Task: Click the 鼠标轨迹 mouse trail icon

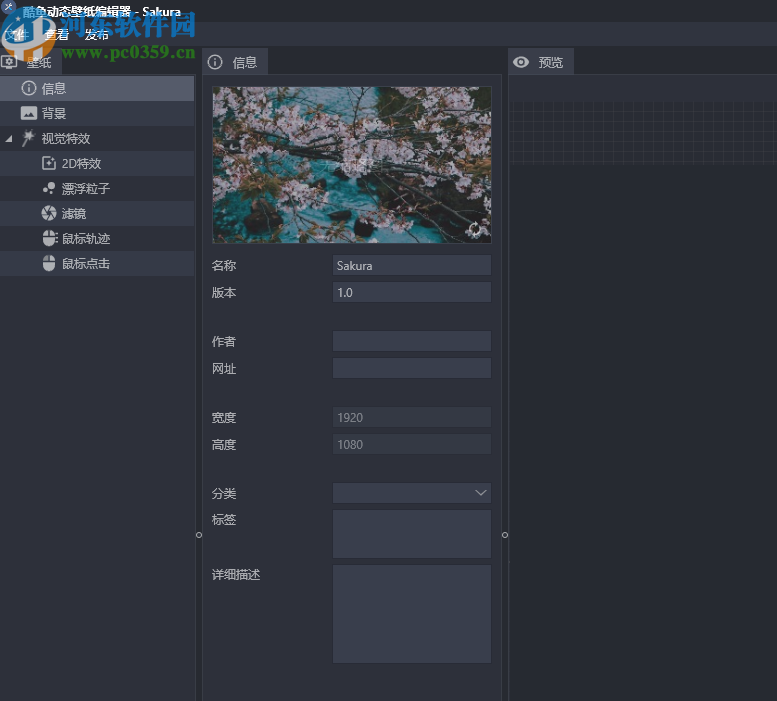Action: click(x=49, y=238)
